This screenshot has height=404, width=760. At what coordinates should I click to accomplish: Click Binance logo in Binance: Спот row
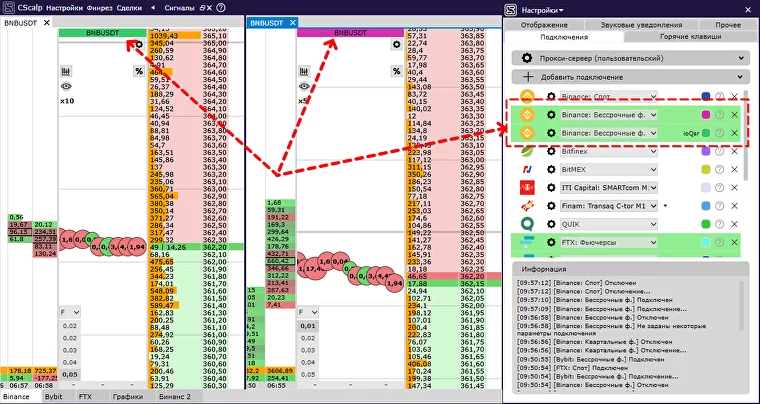pyautogui.click(x=527, y=96)
